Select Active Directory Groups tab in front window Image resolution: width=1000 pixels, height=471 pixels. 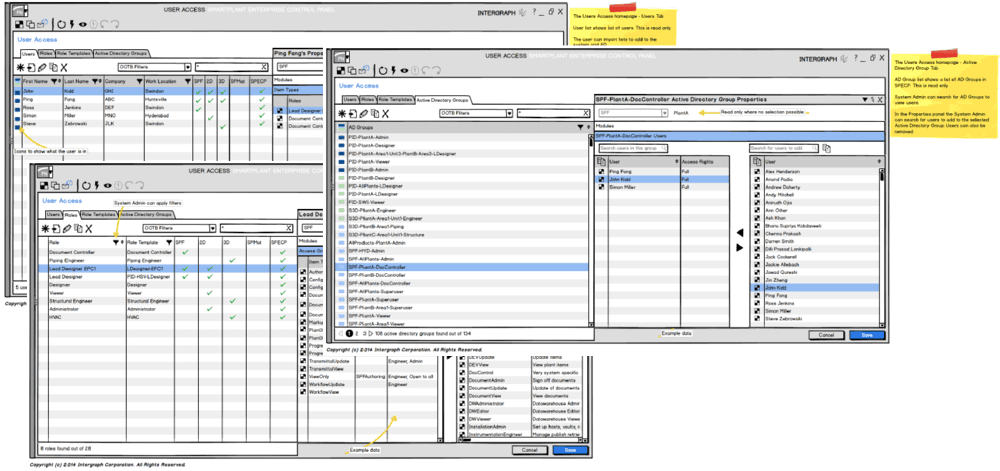(443, 100)
